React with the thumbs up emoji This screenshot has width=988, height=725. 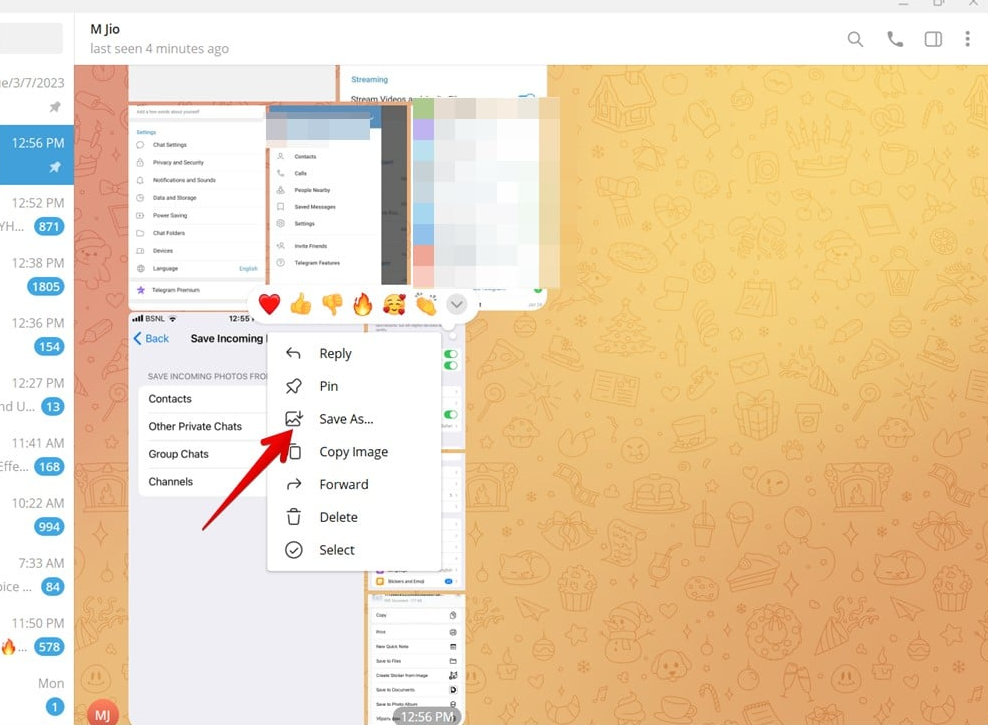tap(301, 304)
